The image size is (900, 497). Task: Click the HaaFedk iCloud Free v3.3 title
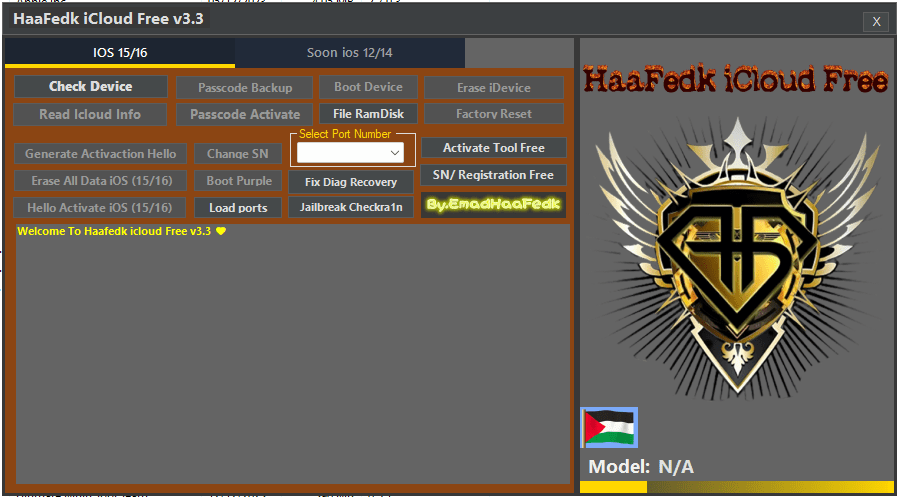coord(108,18)
